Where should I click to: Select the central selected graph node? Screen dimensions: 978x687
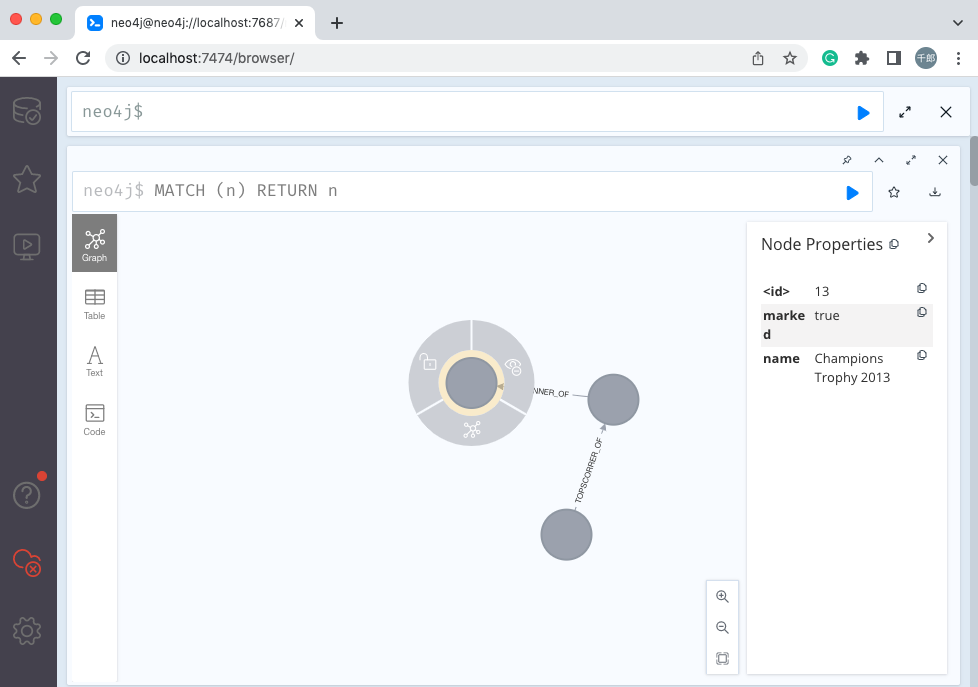point(472,383)
